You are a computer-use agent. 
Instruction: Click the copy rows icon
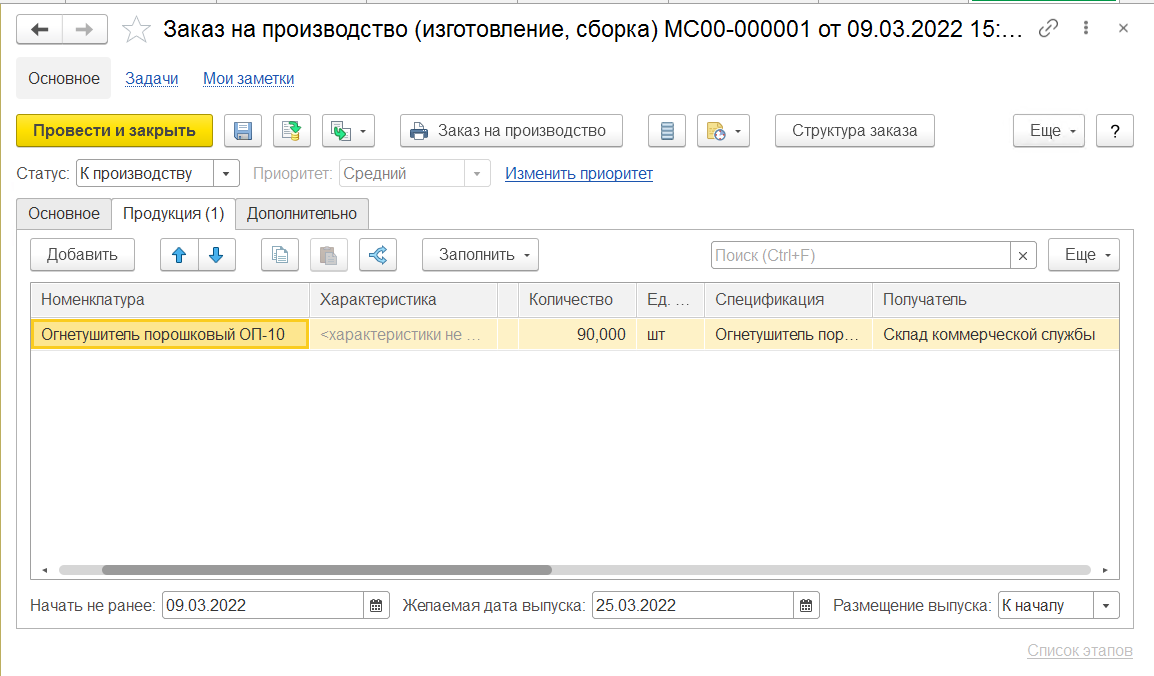[280, 255]
